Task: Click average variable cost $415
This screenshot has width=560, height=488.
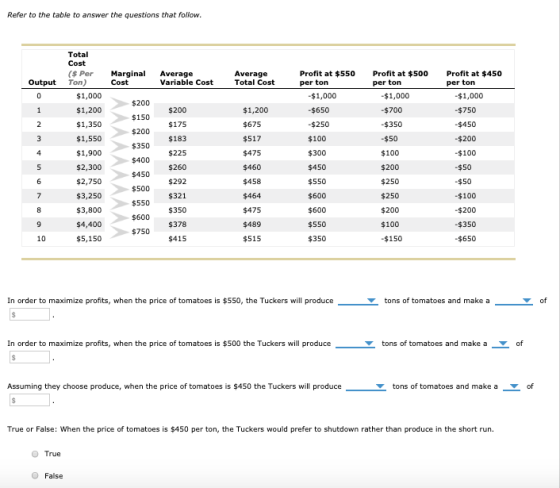Action: [178, 239]
